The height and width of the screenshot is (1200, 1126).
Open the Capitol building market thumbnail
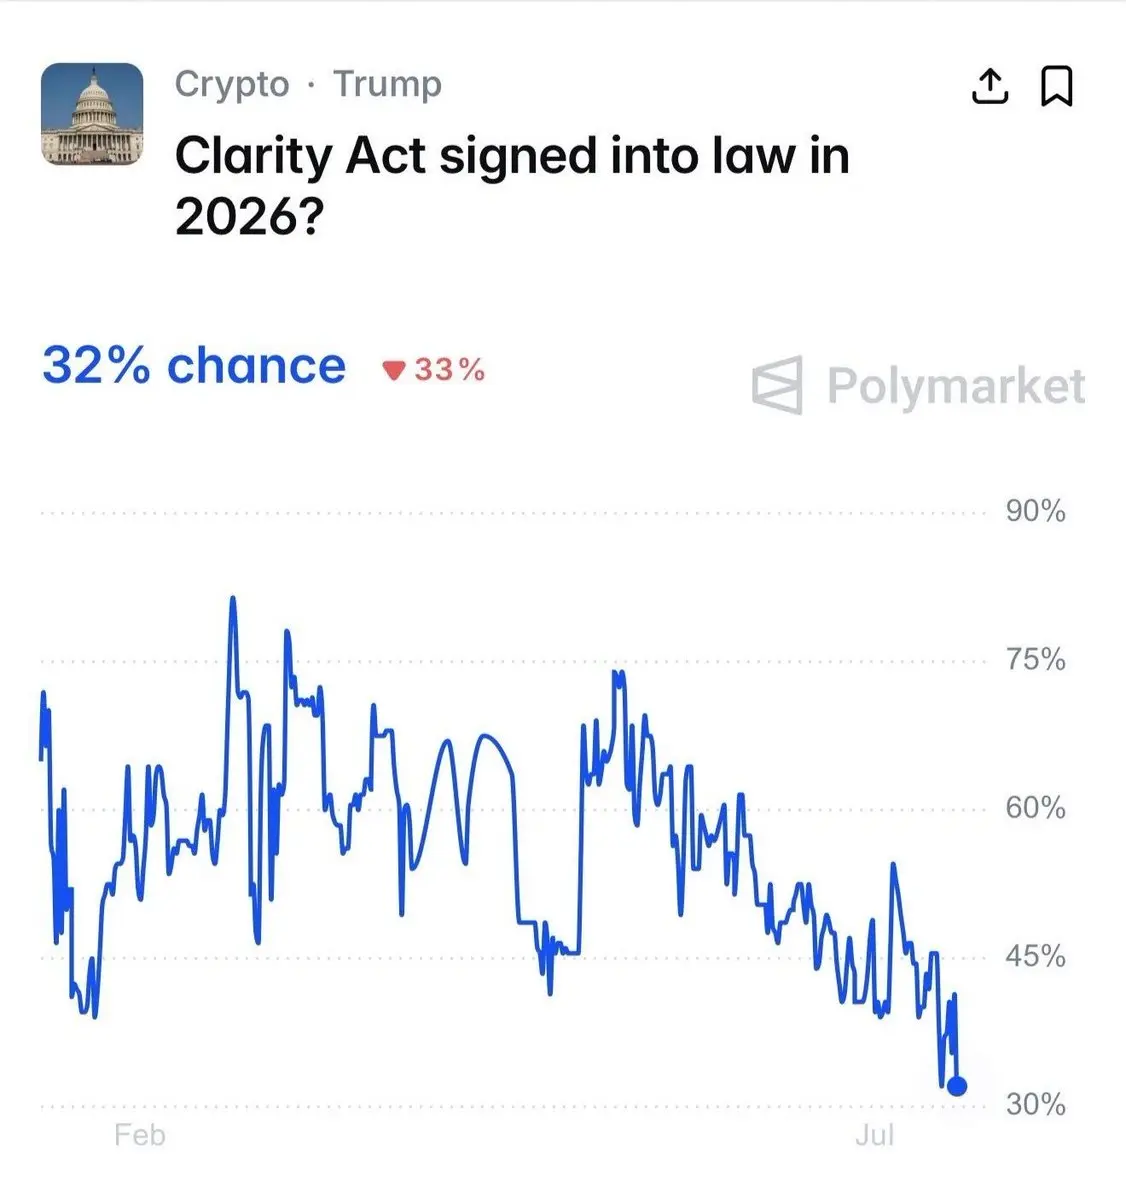click(x=92, y=114)
